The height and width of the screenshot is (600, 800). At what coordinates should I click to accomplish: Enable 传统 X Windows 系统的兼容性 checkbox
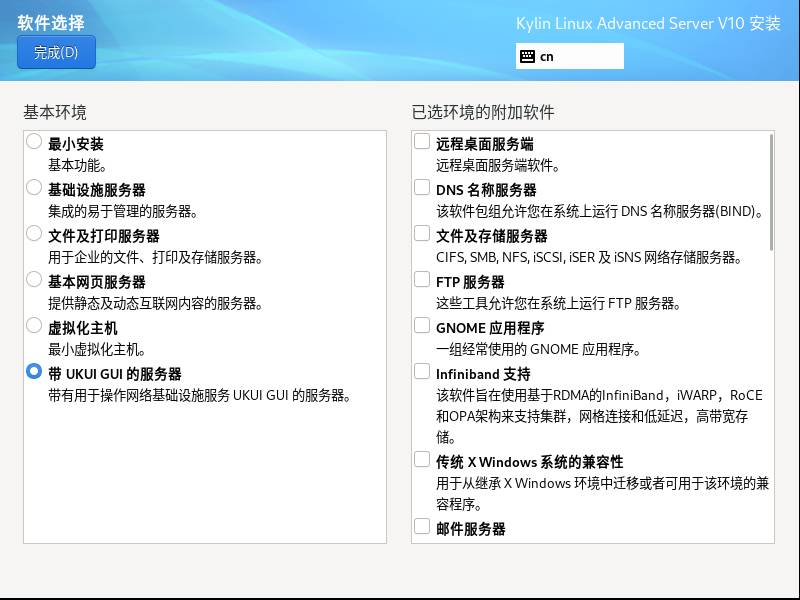point(422,460)
